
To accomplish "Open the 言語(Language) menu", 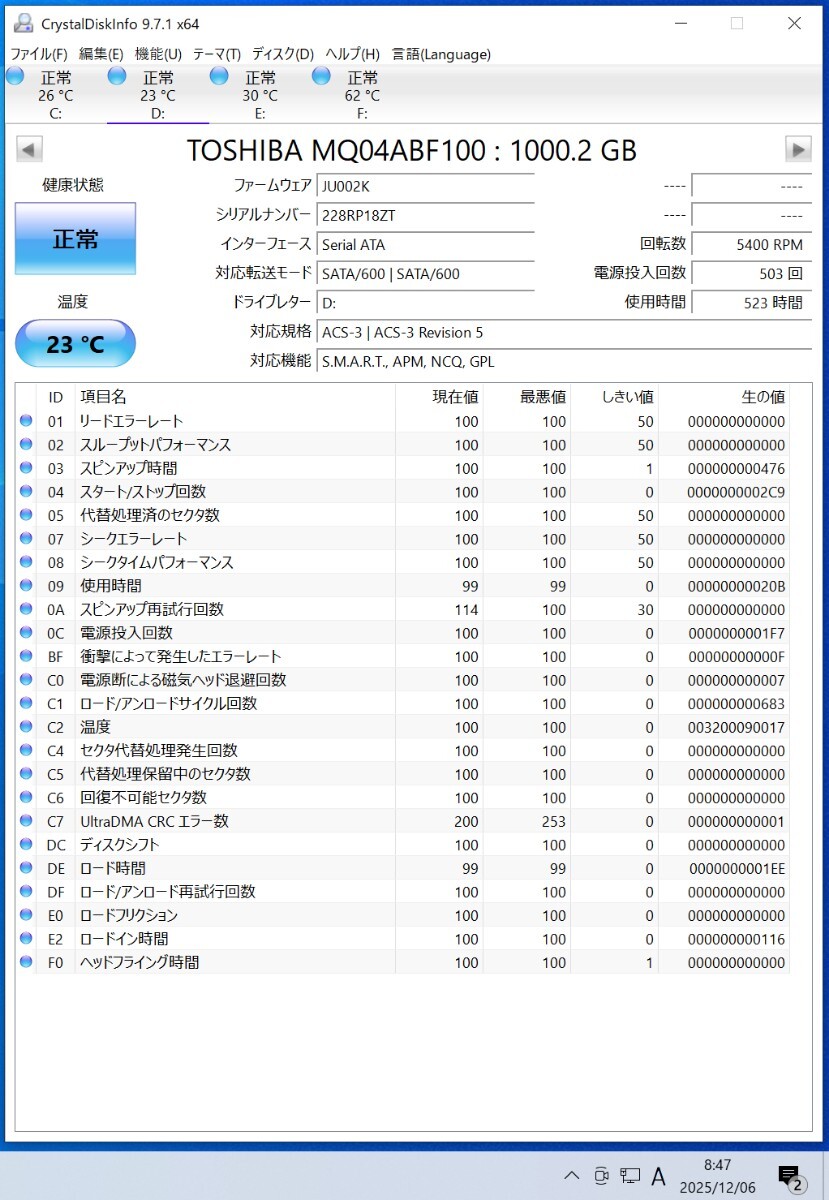I will 441,54.
